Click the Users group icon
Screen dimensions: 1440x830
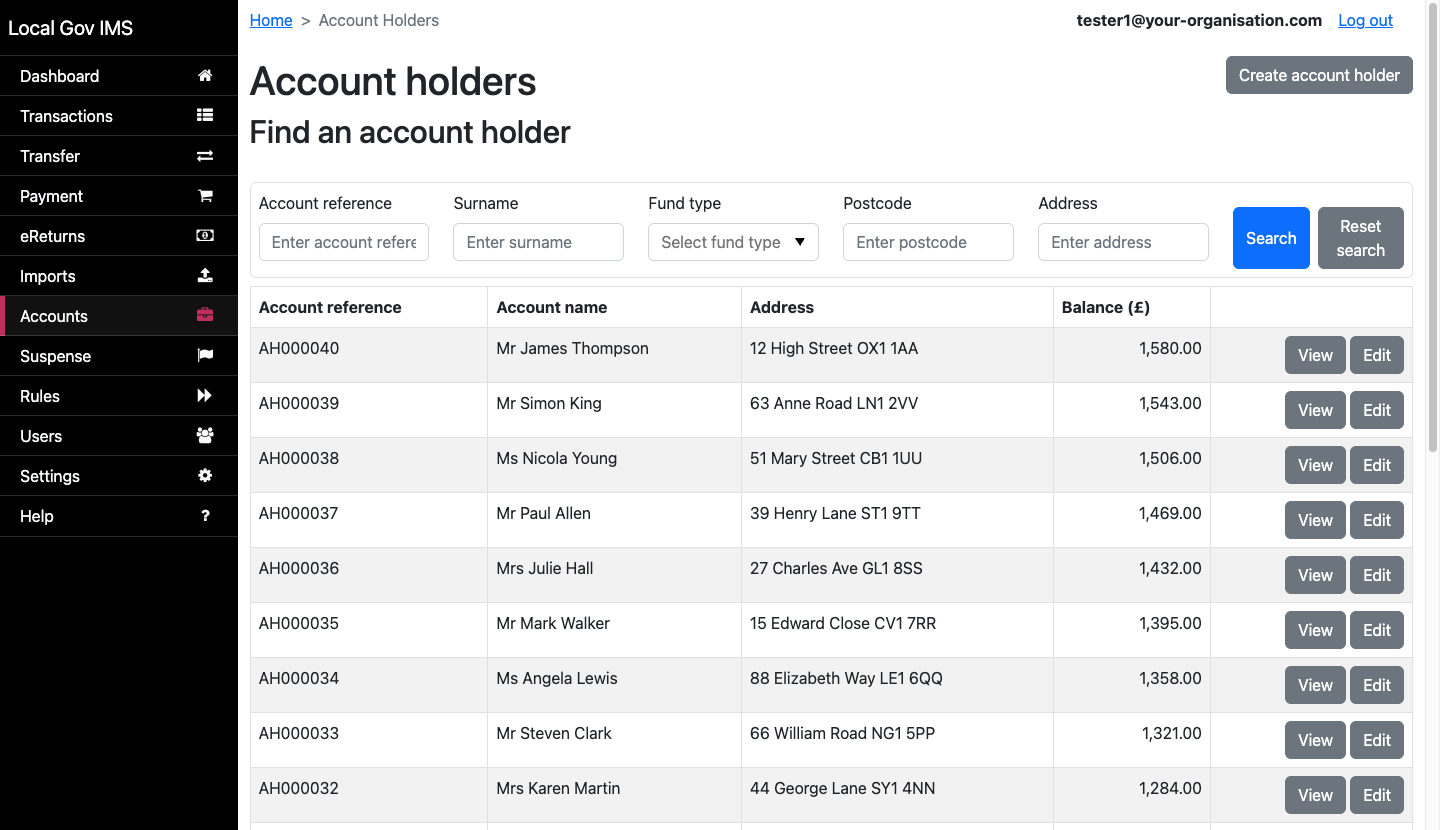205,435
